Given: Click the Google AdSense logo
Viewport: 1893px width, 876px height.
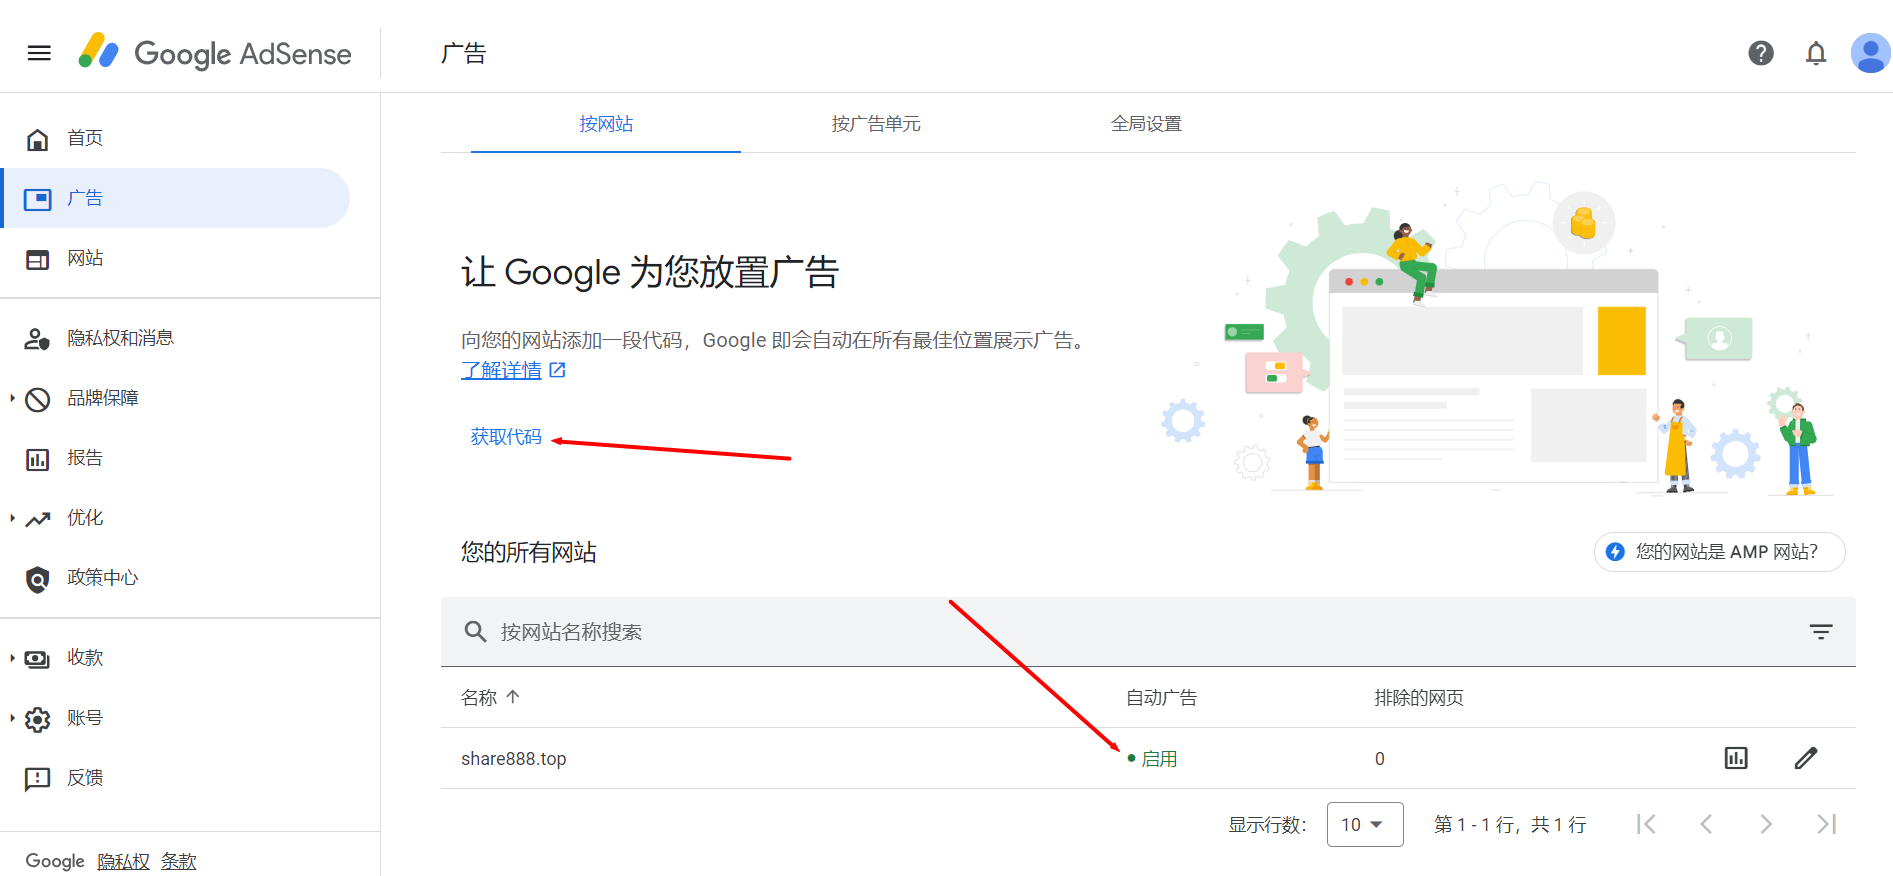Looking at the screenshot, I should click(x=215, y=53).
